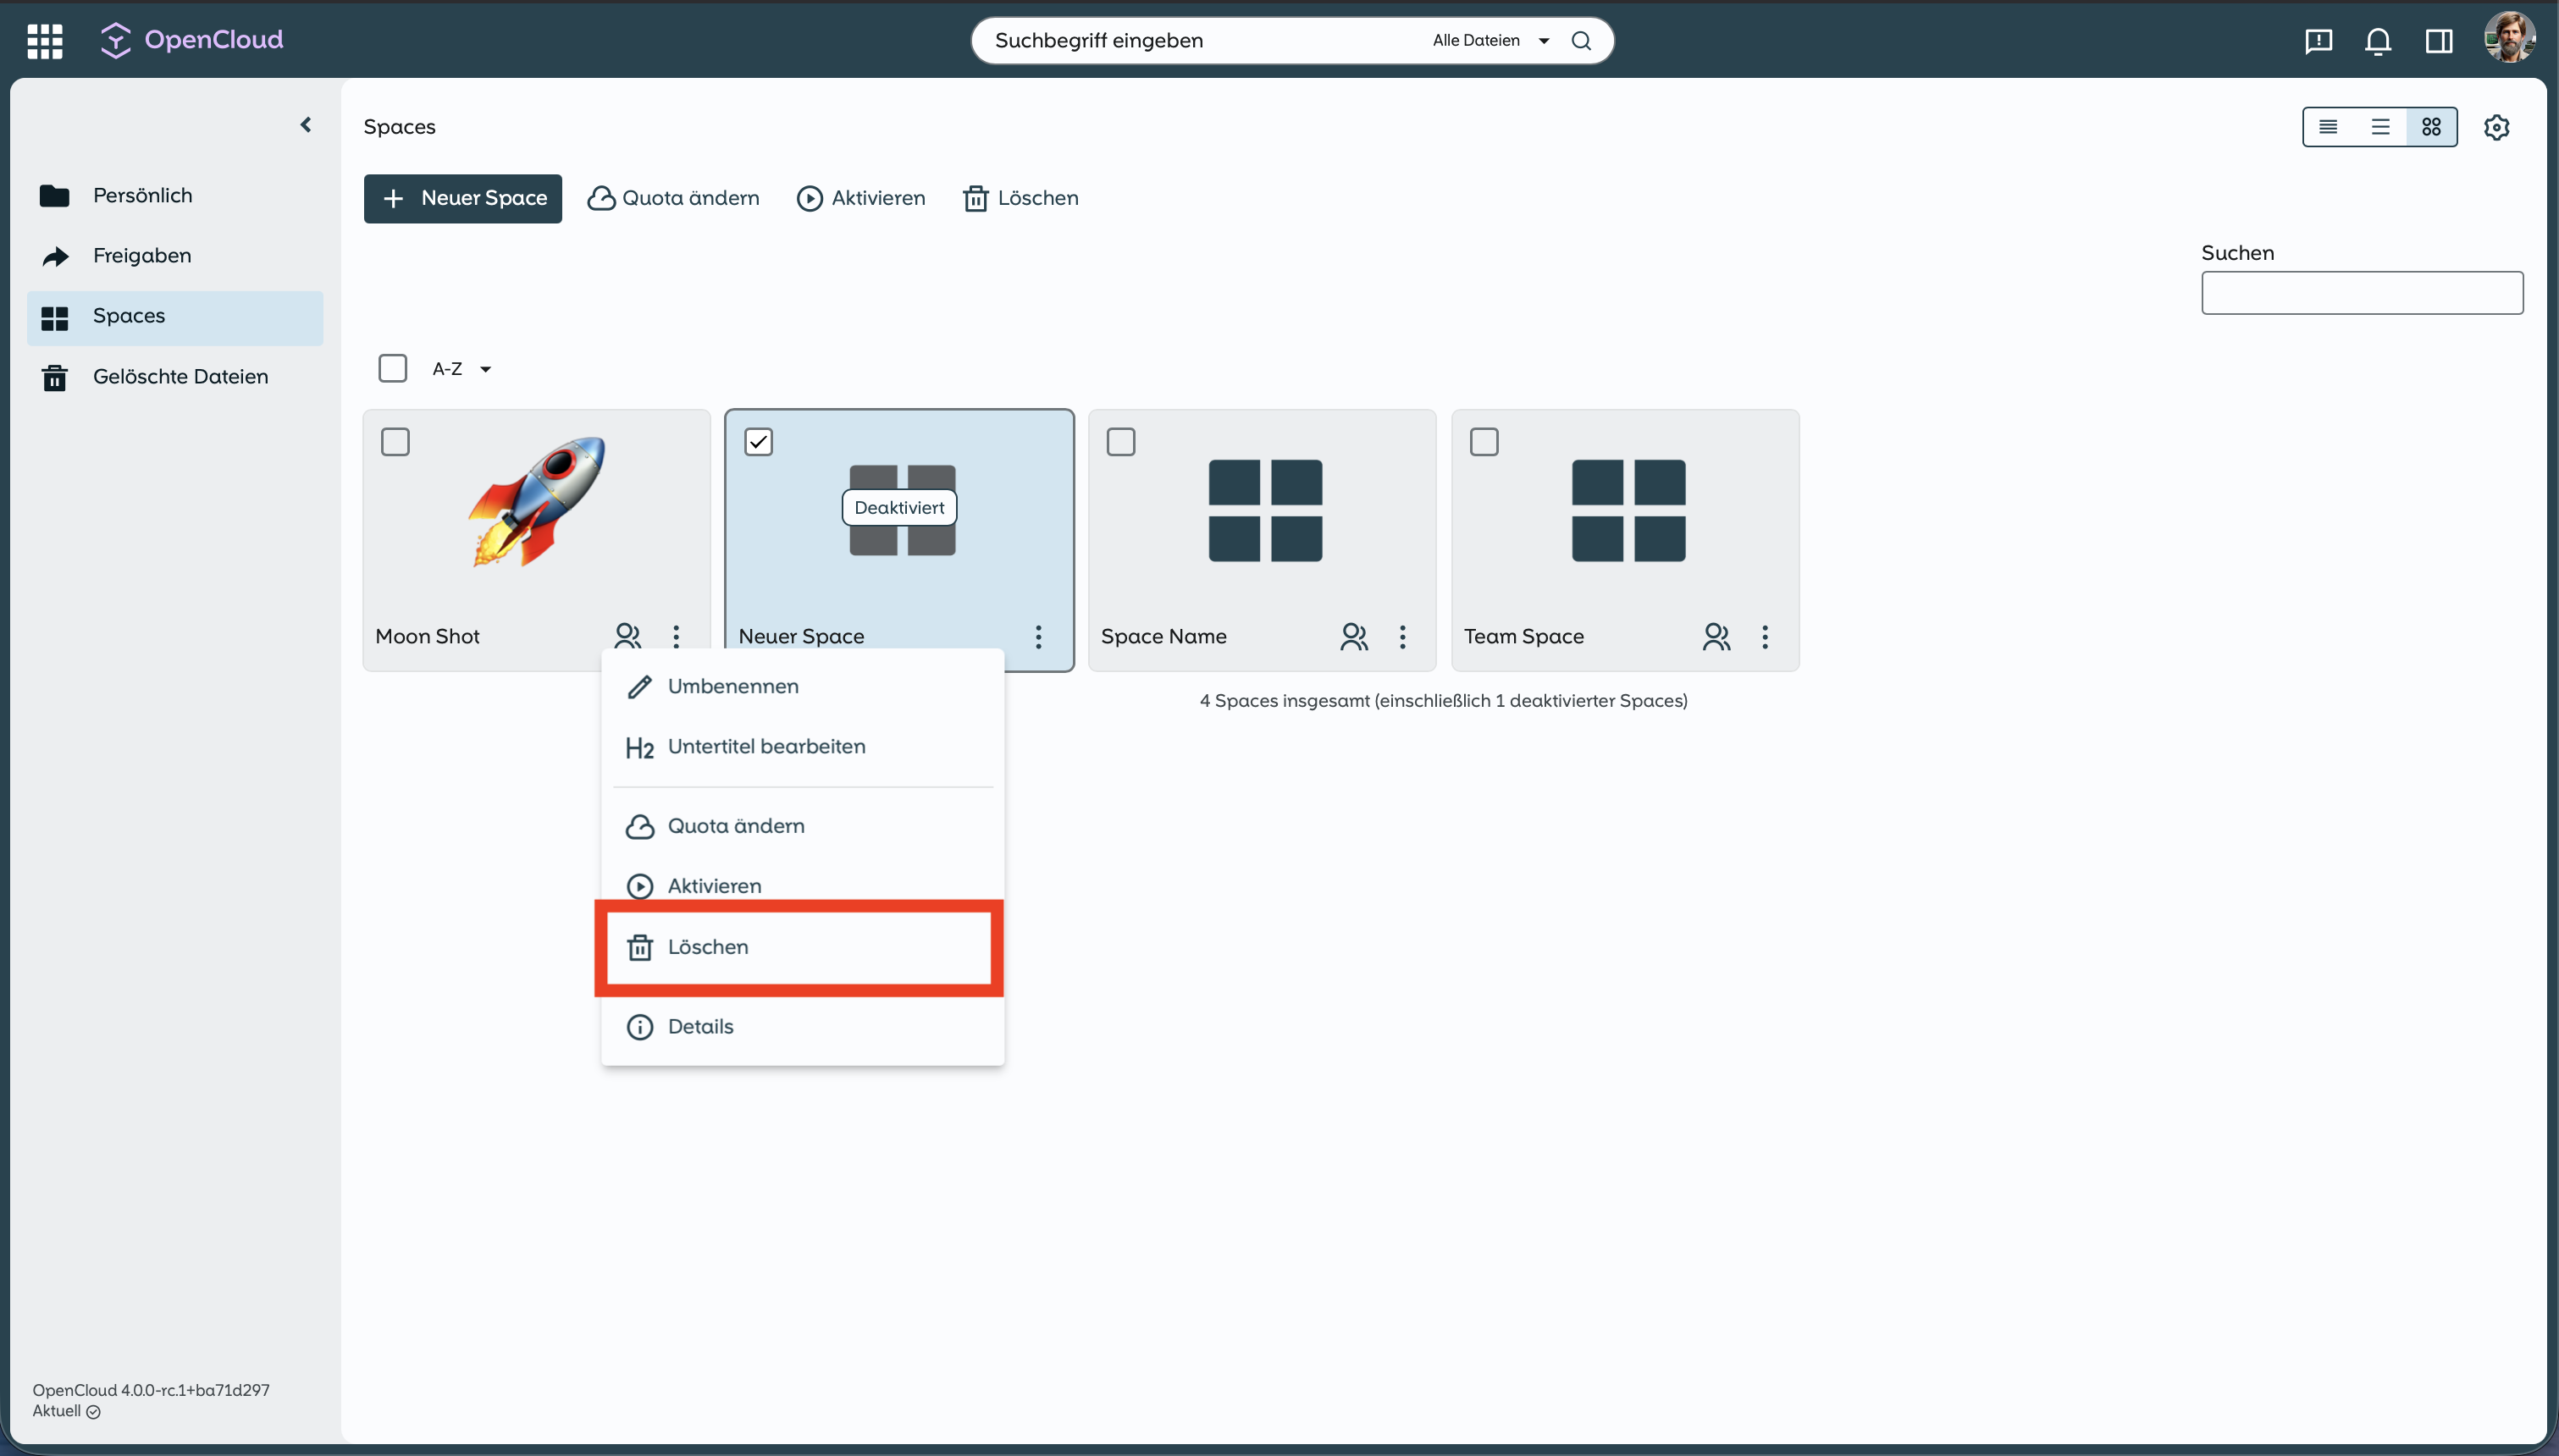
Task: Switch to condensed table view icon
Action: tap(2328, 127)
